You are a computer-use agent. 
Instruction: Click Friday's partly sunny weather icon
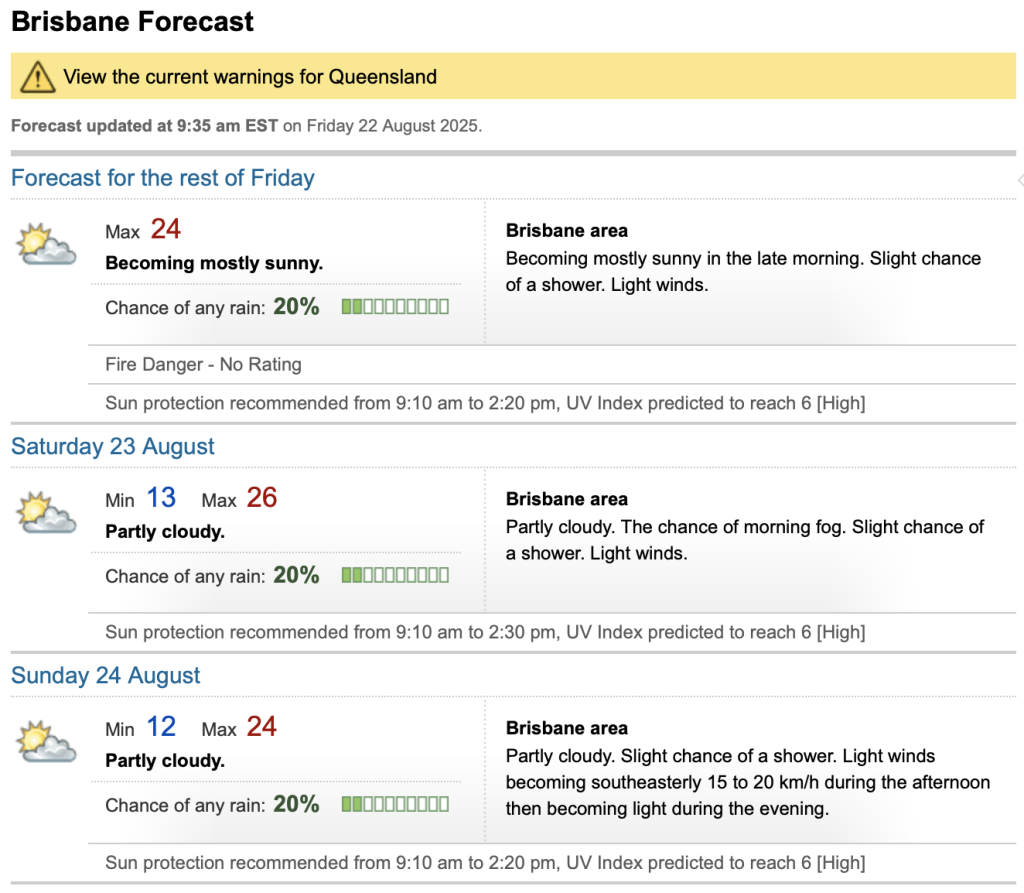47,244
